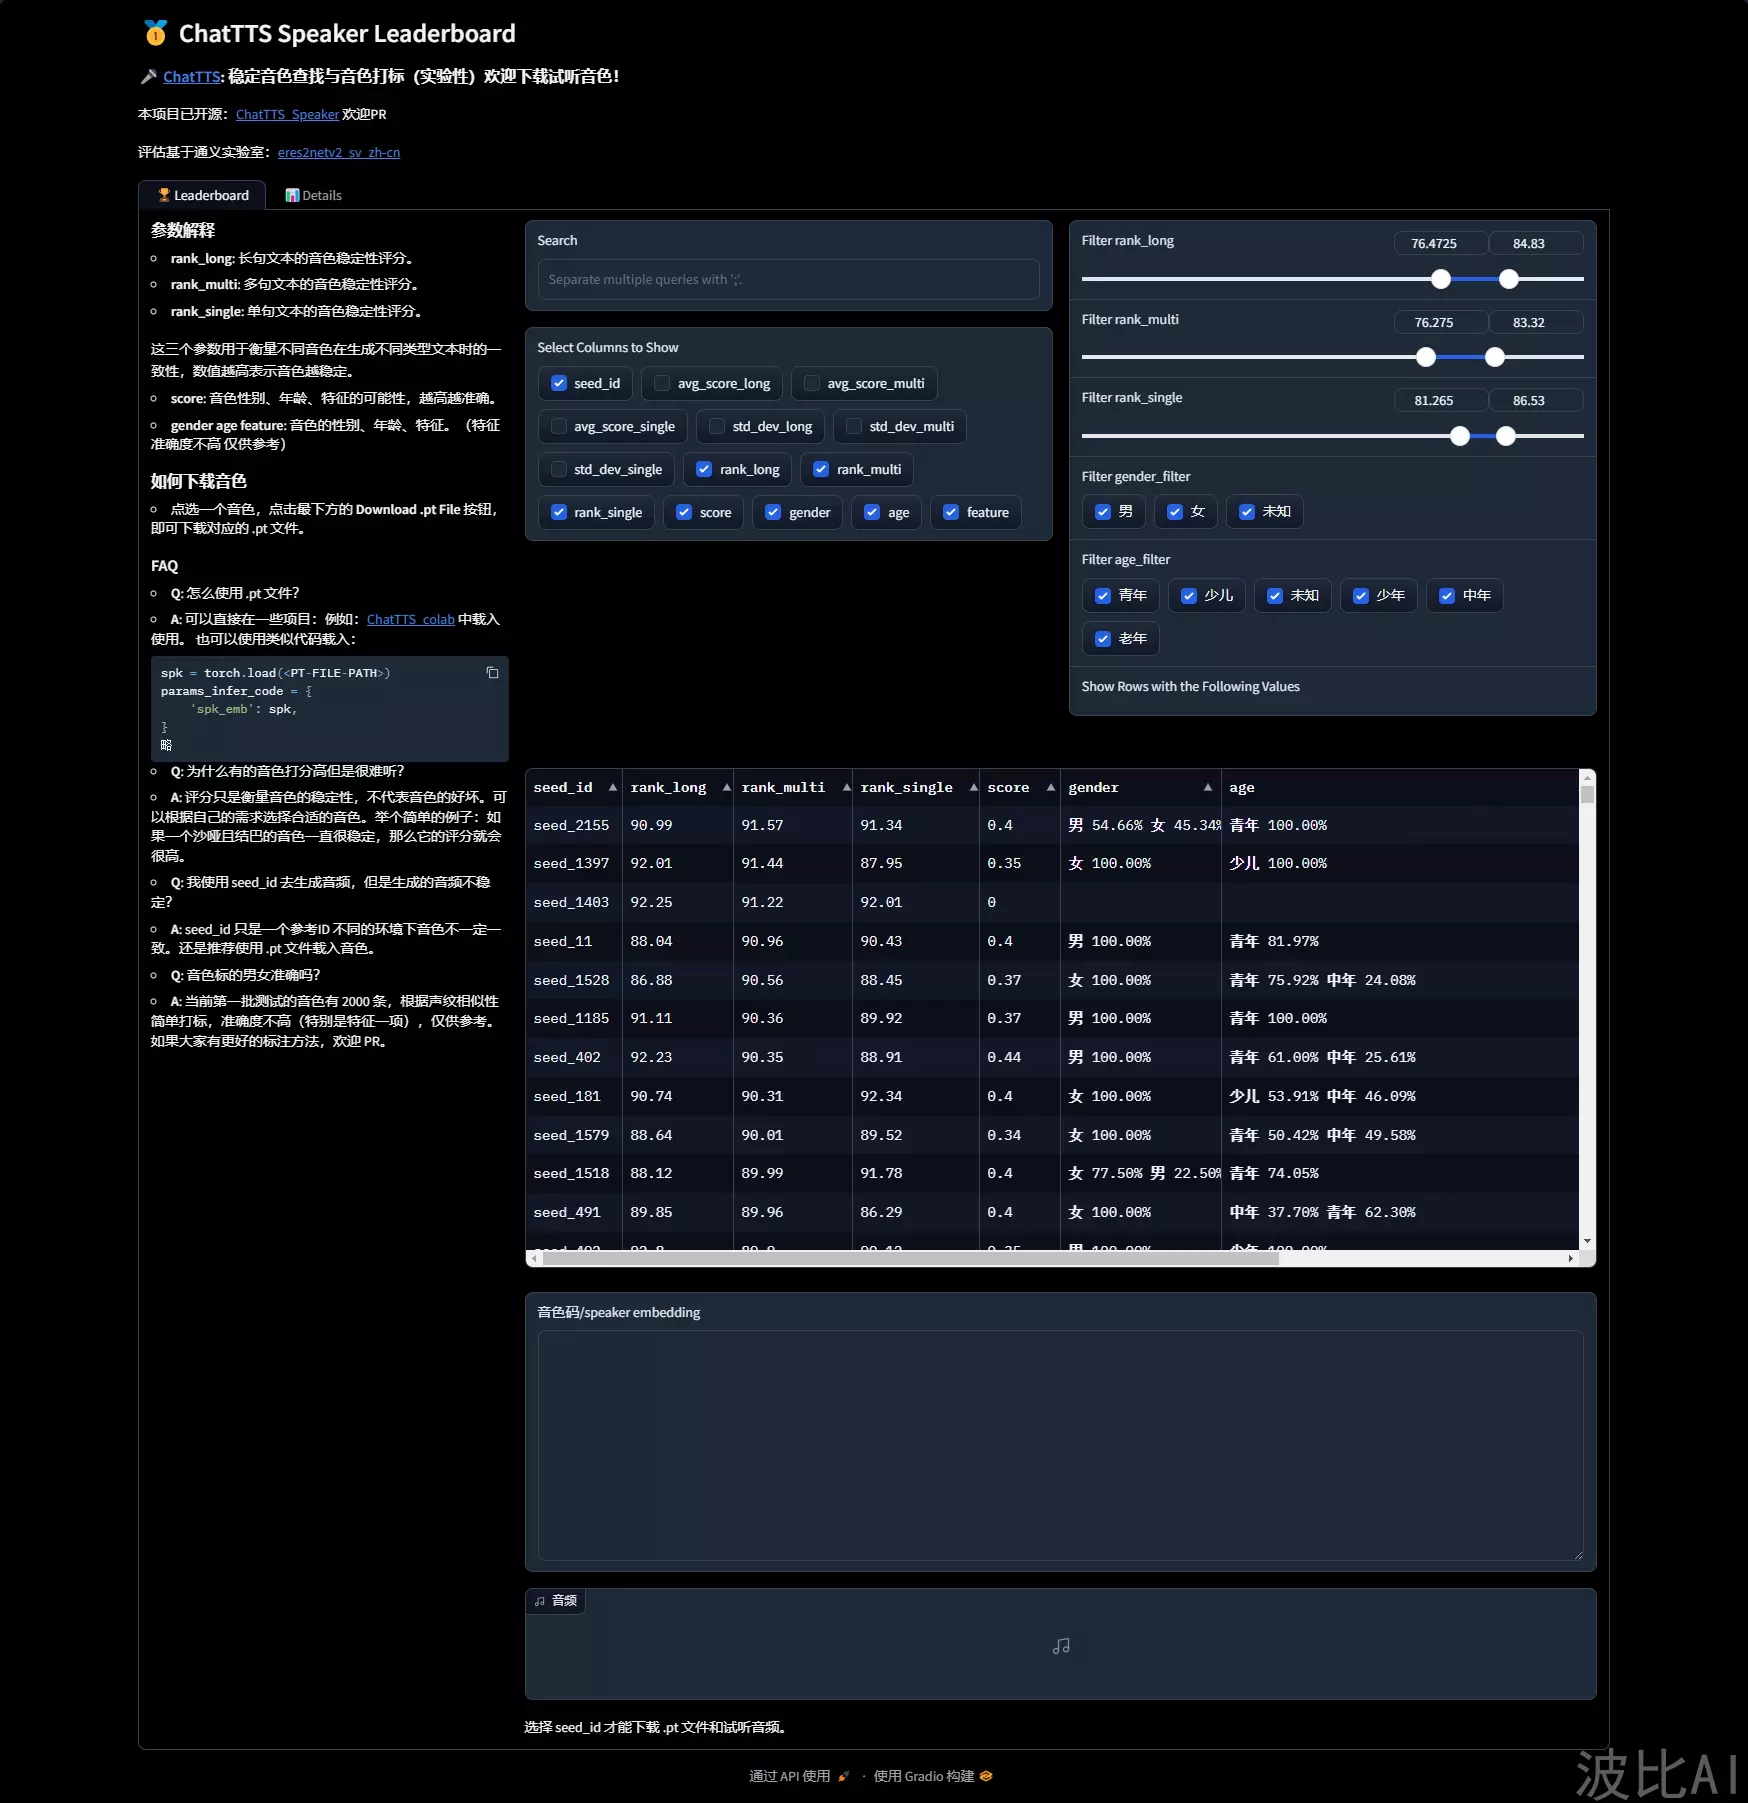Click the table horizontal scrollbar
Image resolution: width=1748 pixels, height=1803 pixels.
[x=910, y=1259]
